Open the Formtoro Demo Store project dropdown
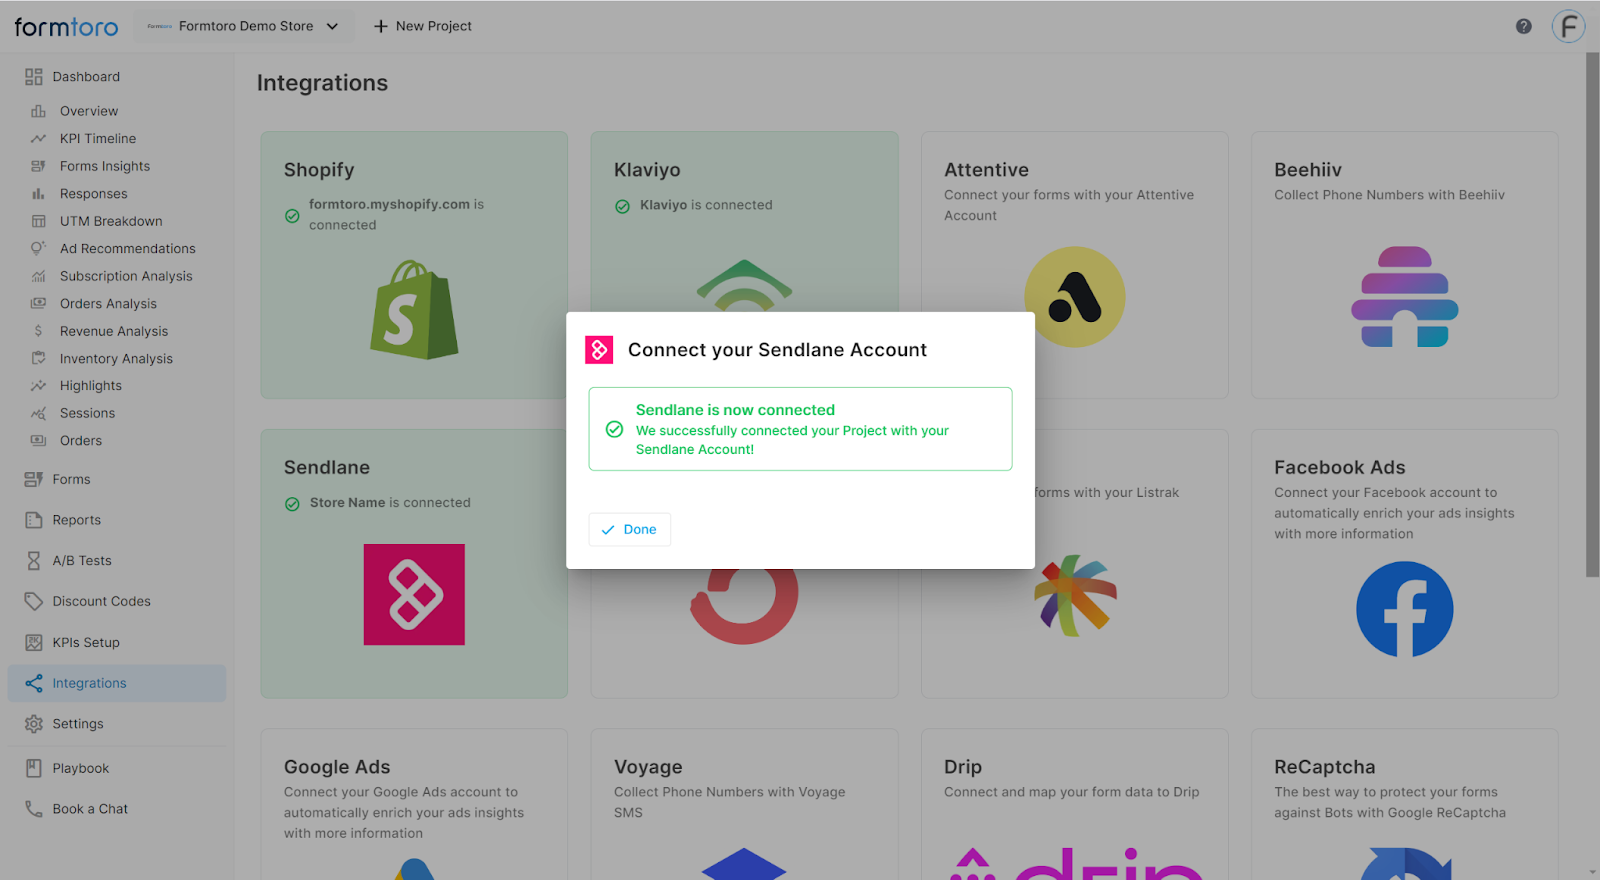Screen dimensions: 1600x880 click(244, 26)
